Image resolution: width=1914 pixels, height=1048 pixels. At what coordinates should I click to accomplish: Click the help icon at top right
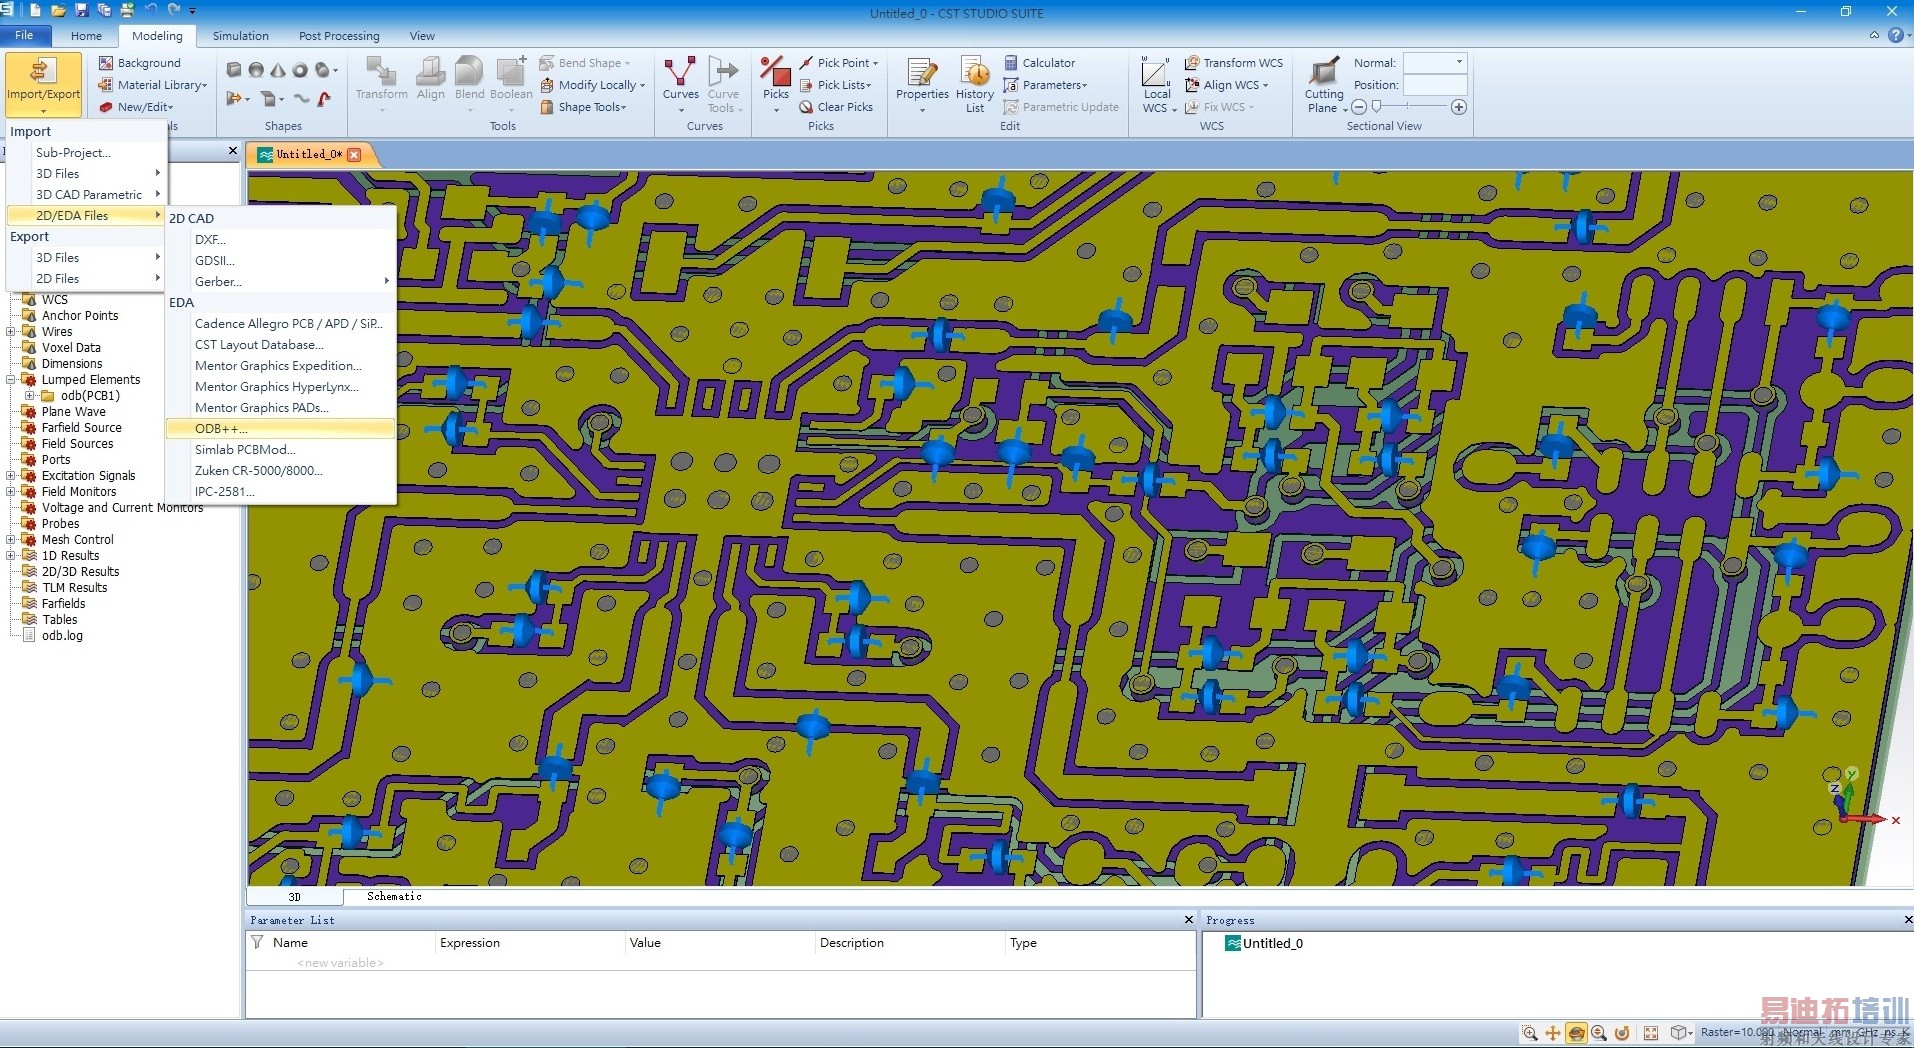(x=1895, y=35)
